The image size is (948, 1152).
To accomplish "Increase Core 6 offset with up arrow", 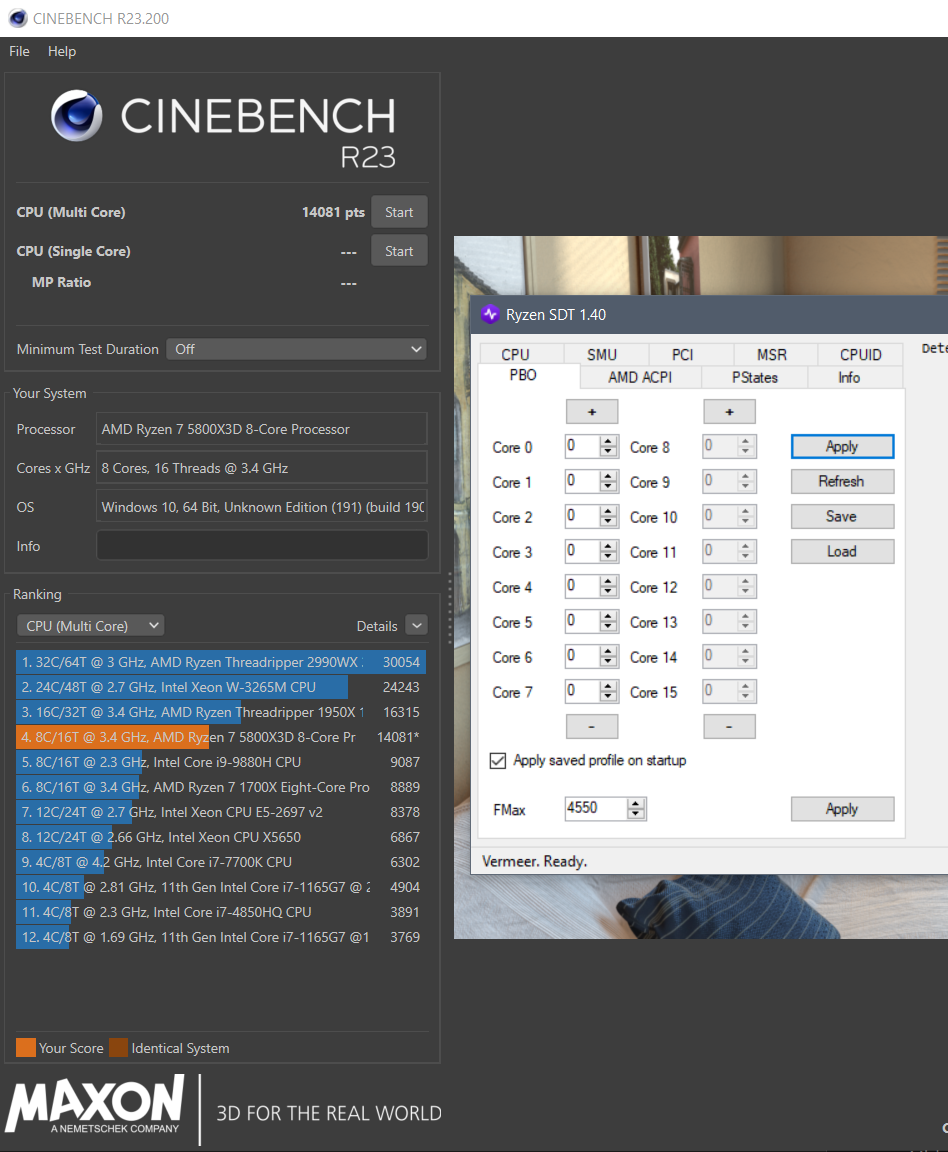I will 608,651.
